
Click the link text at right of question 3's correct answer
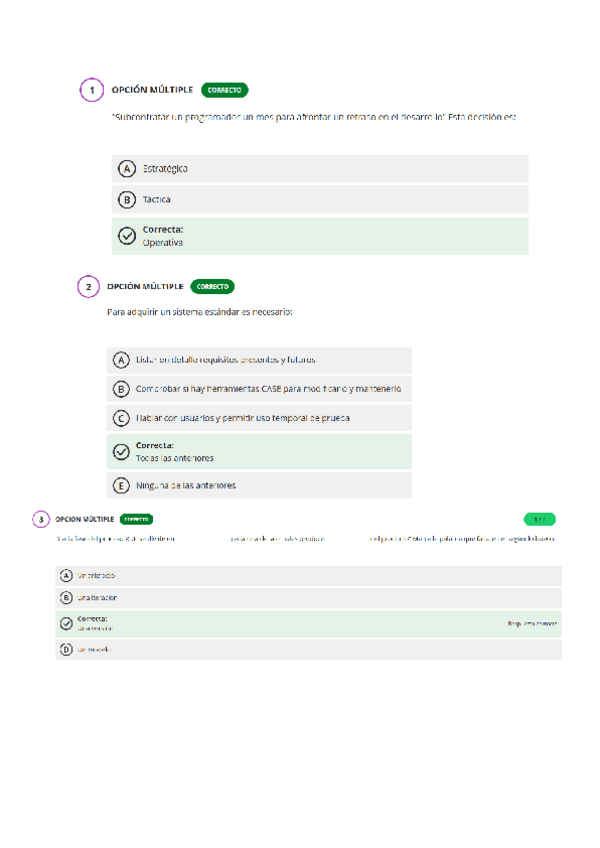532,623
